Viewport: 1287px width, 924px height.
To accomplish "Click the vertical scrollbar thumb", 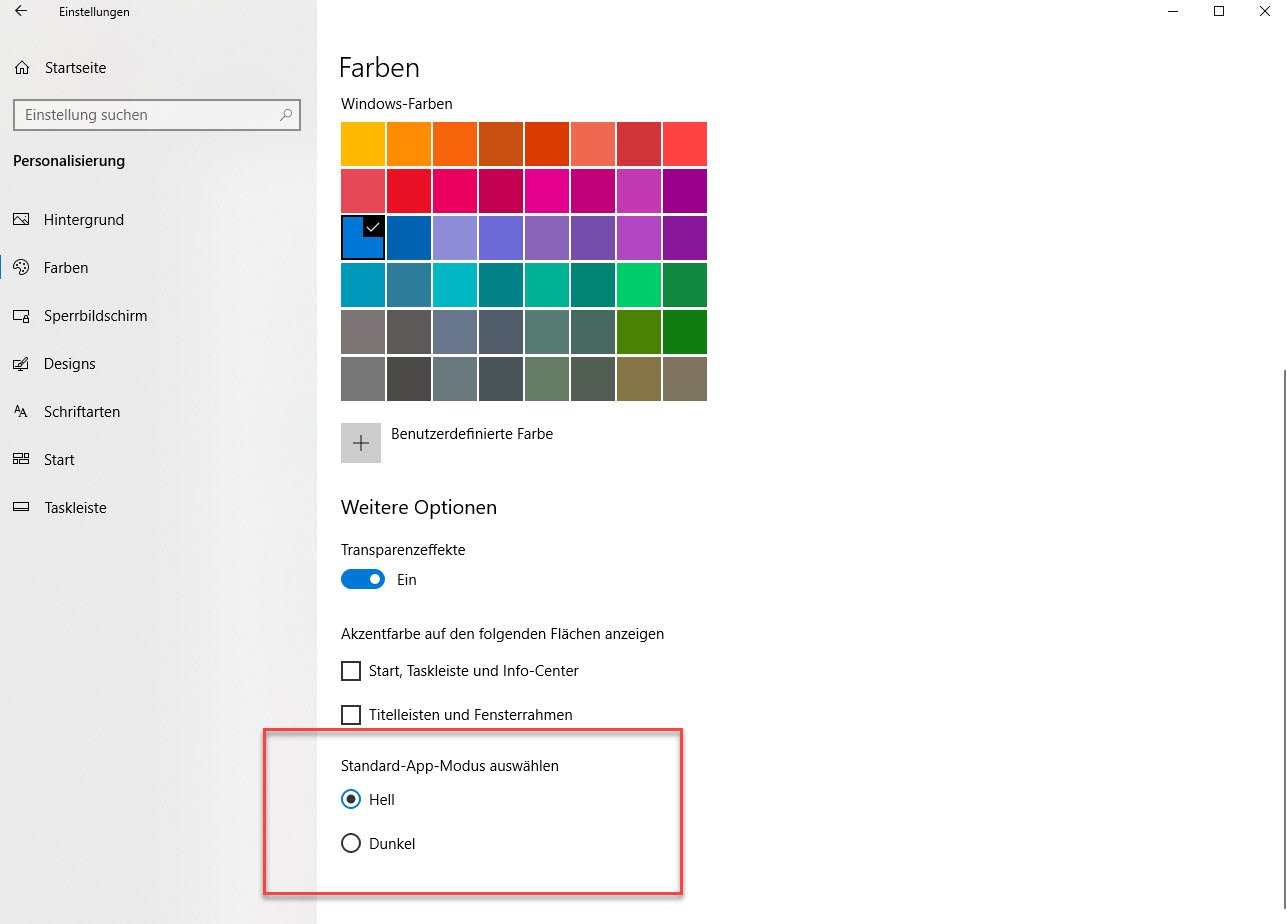I will pyautogui.click(x=1282, y=640).
